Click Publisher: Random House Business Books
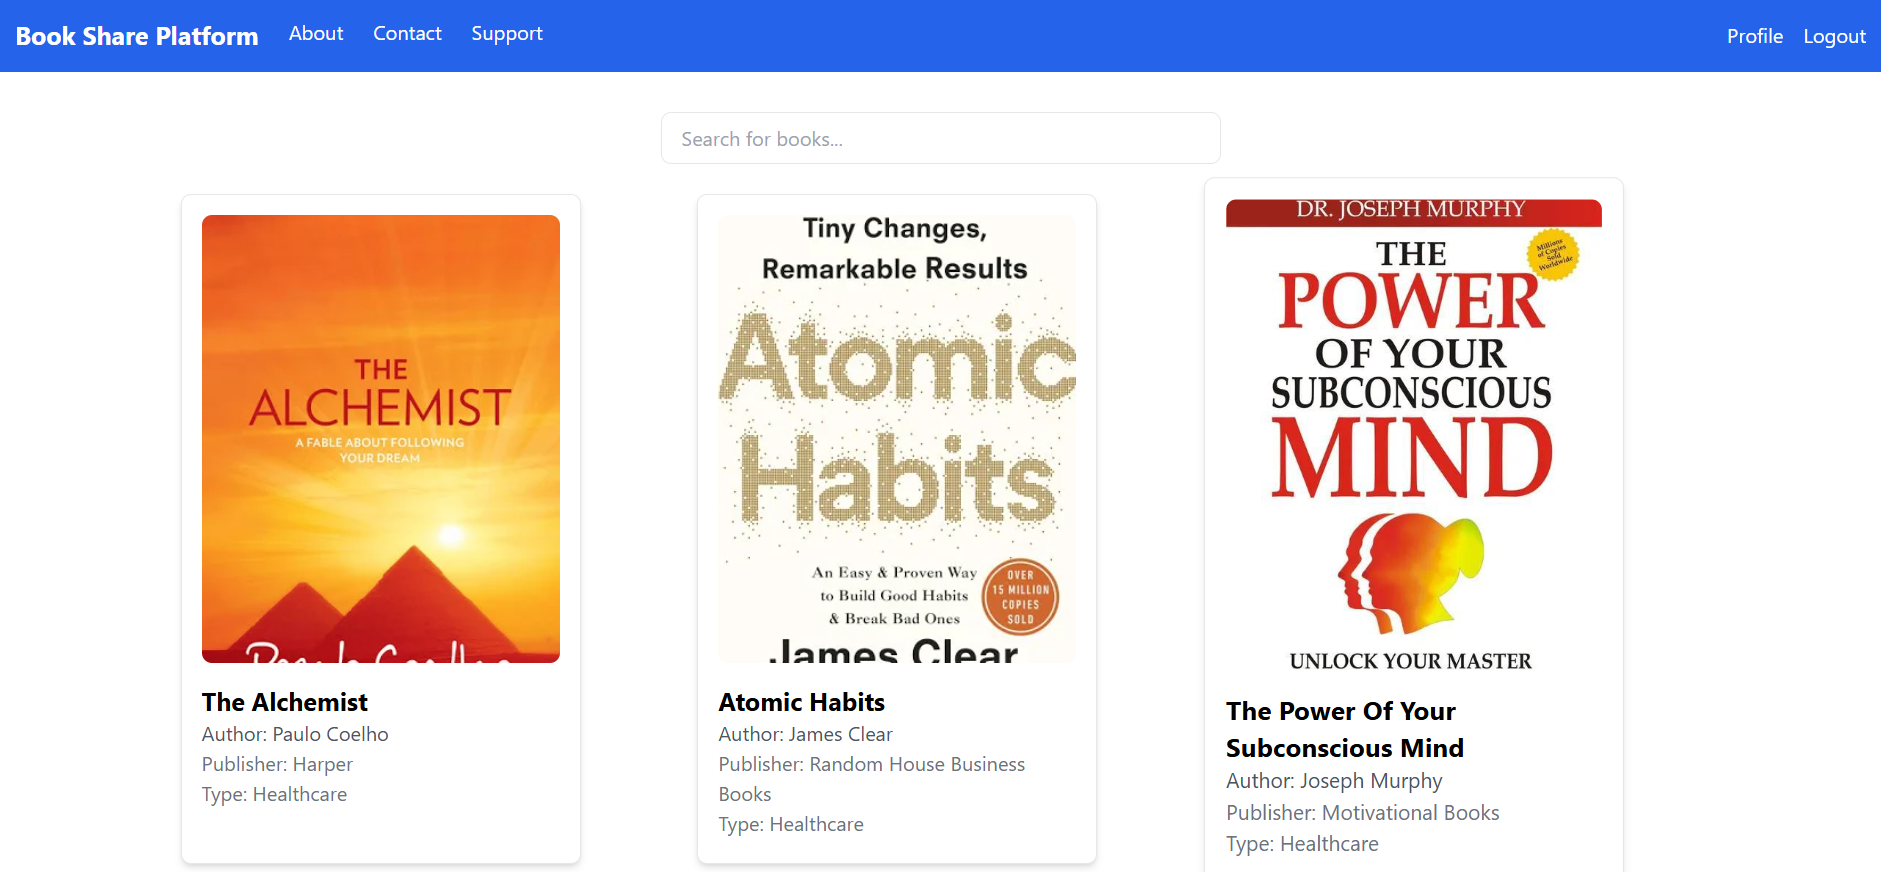This screenshot has width=1881, height=872. click(871, 778)
